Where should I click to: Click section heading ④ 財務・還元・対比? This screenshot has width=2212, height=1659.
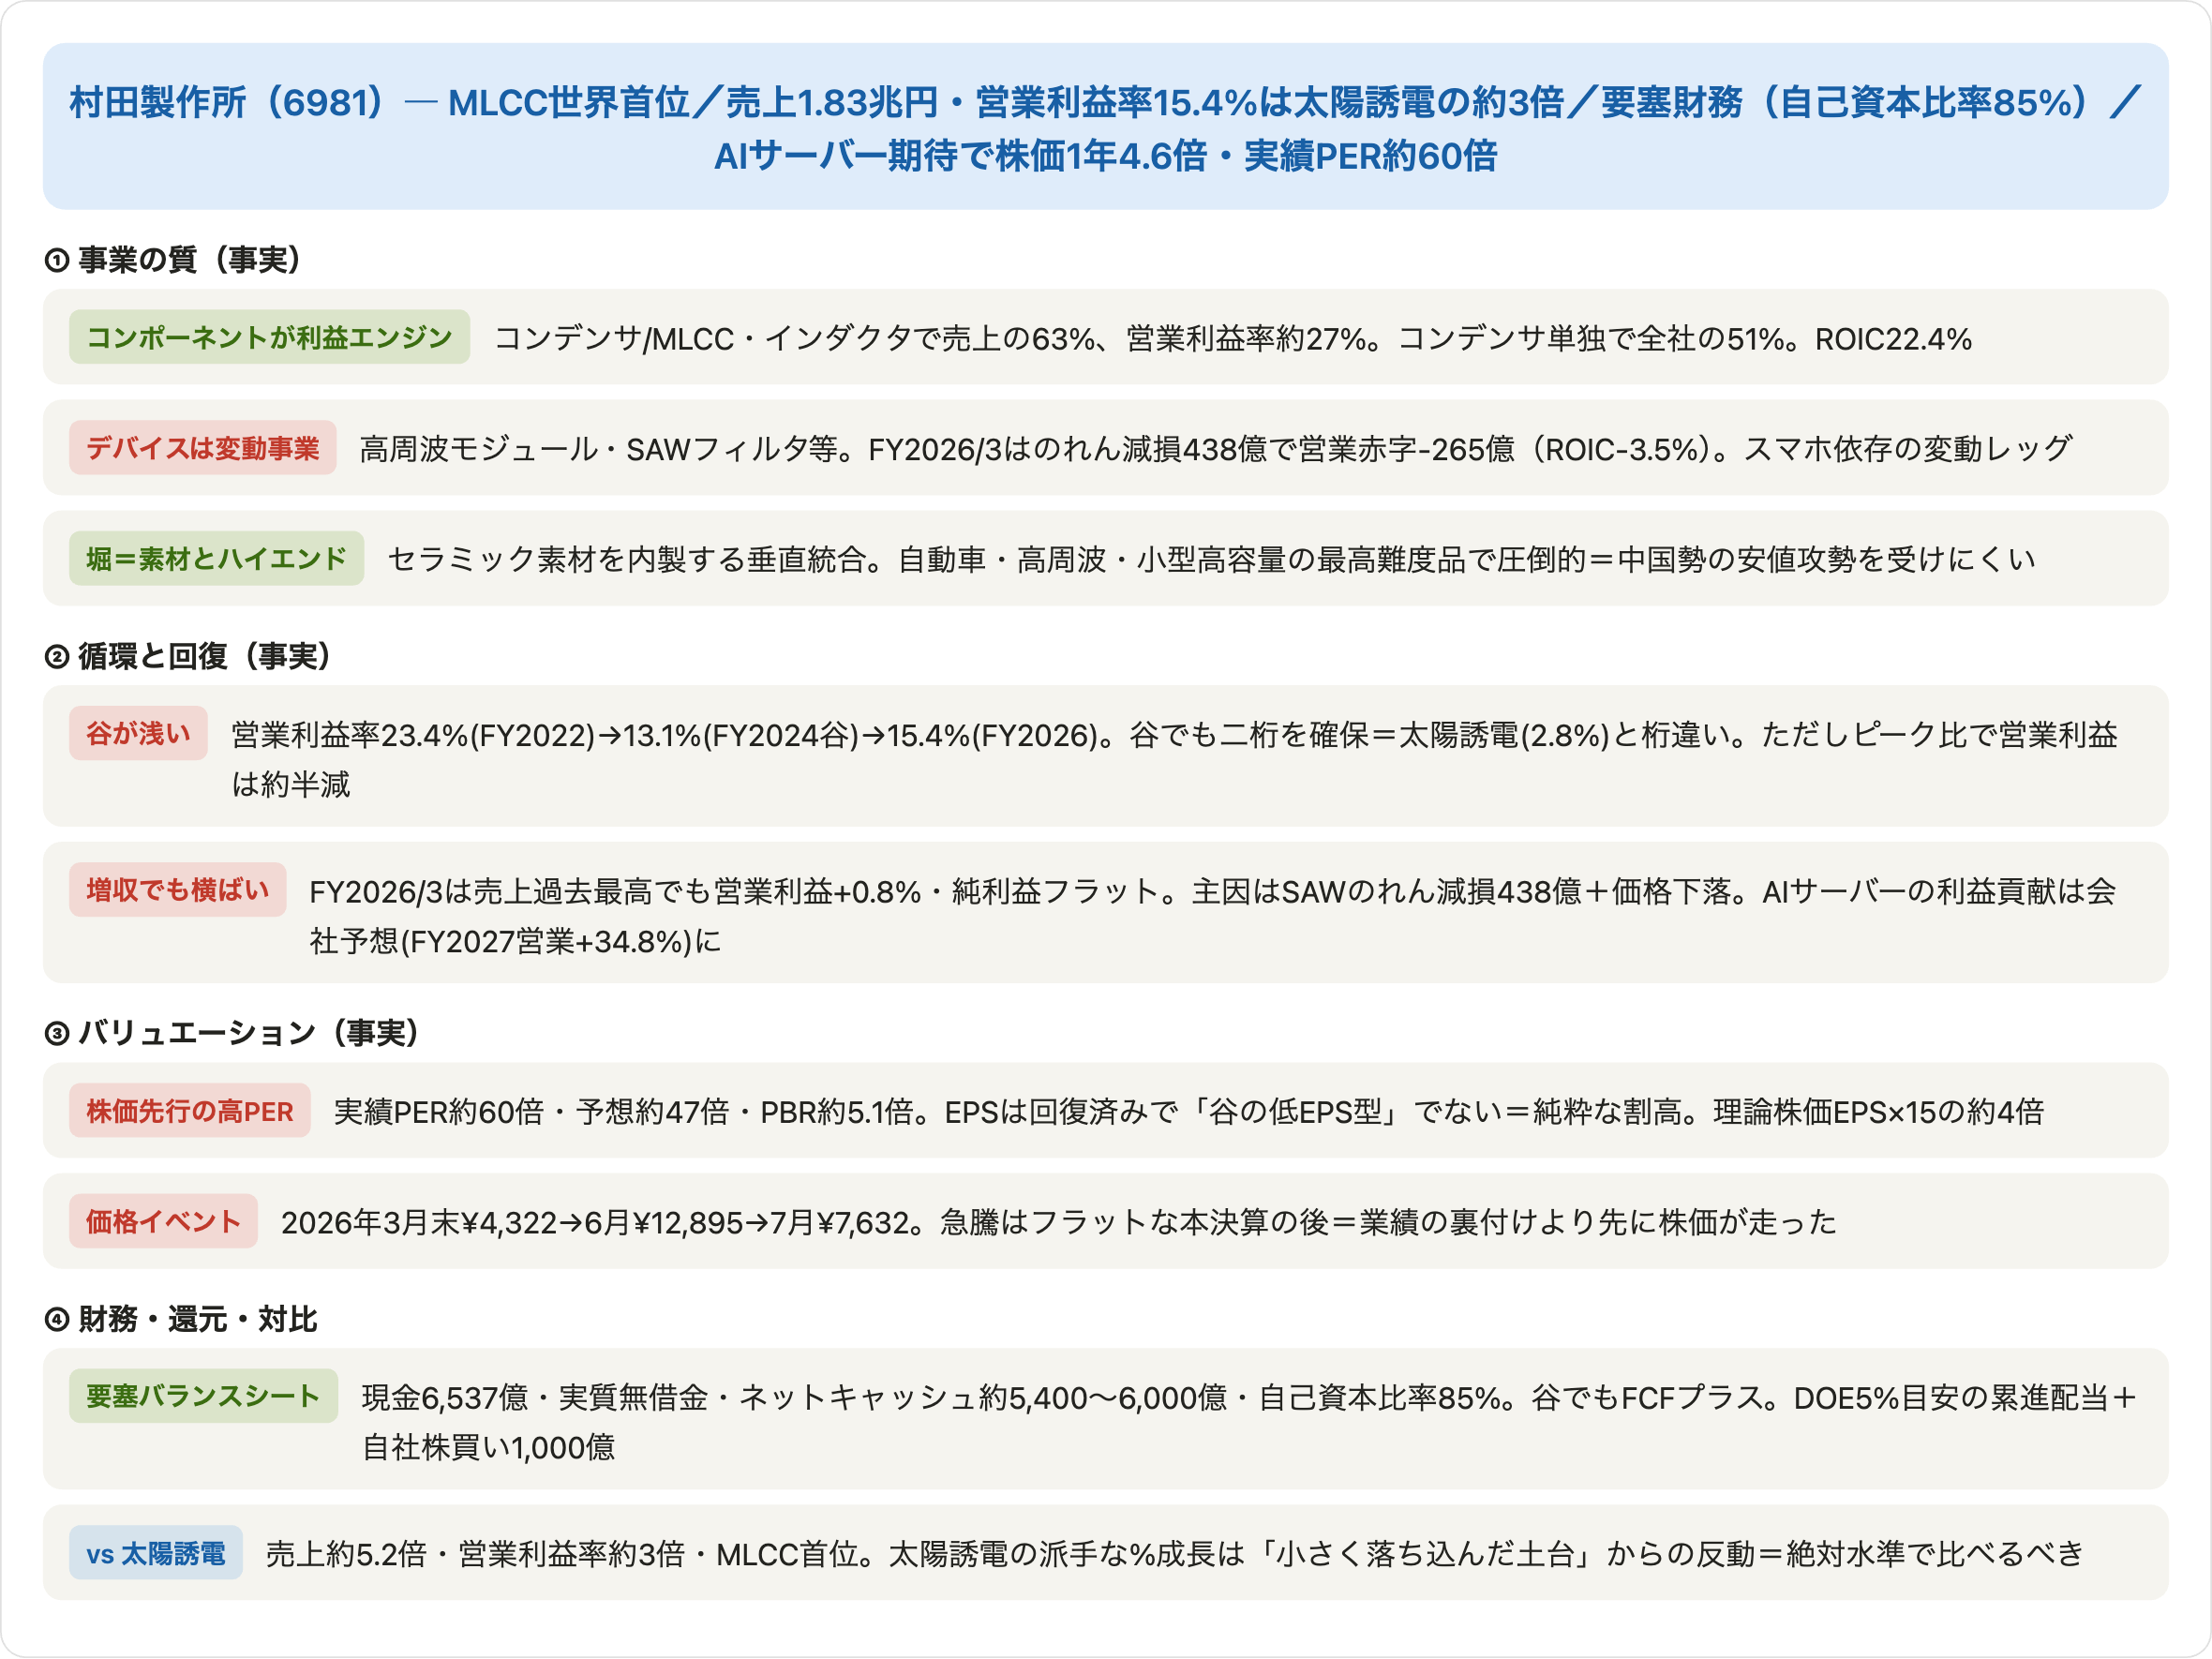pos(181,1320)
